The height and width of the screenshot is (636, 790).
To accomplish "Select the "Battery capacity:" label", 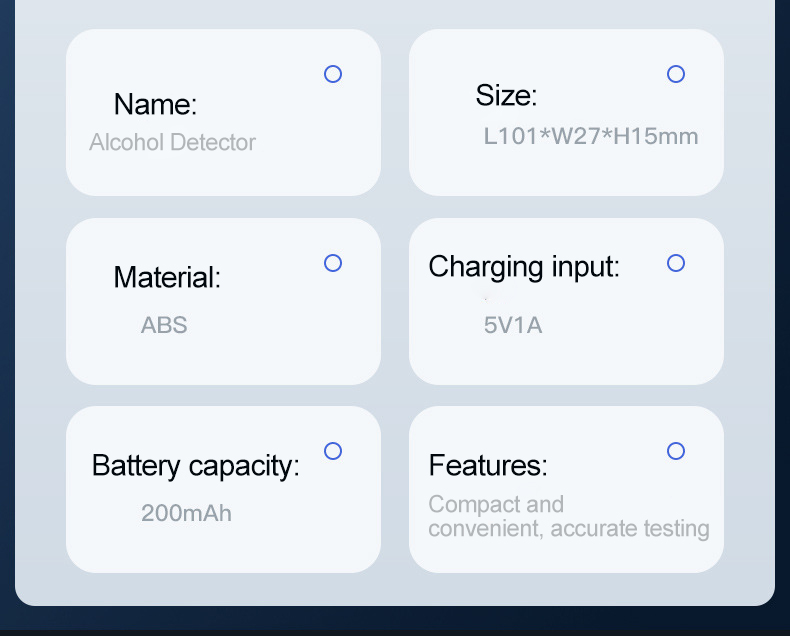I will [x=195, y=466].
